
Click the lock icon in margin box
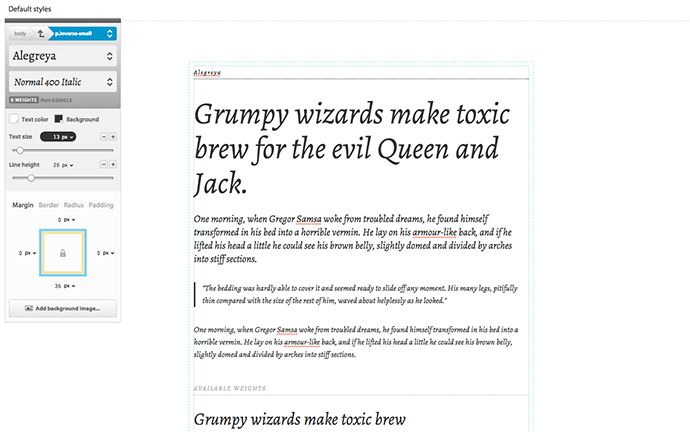63,254
